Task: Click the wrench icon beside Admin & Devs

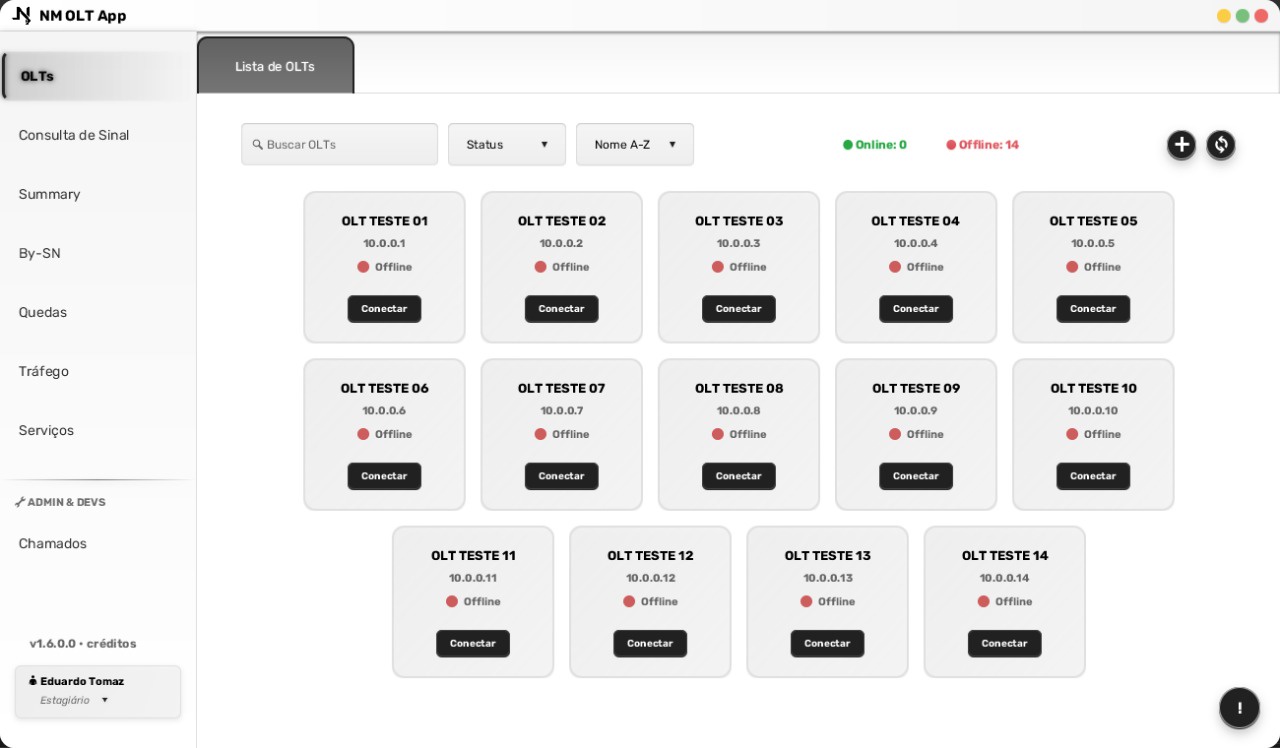Action: pyautogui.click(x=20, y=502)
